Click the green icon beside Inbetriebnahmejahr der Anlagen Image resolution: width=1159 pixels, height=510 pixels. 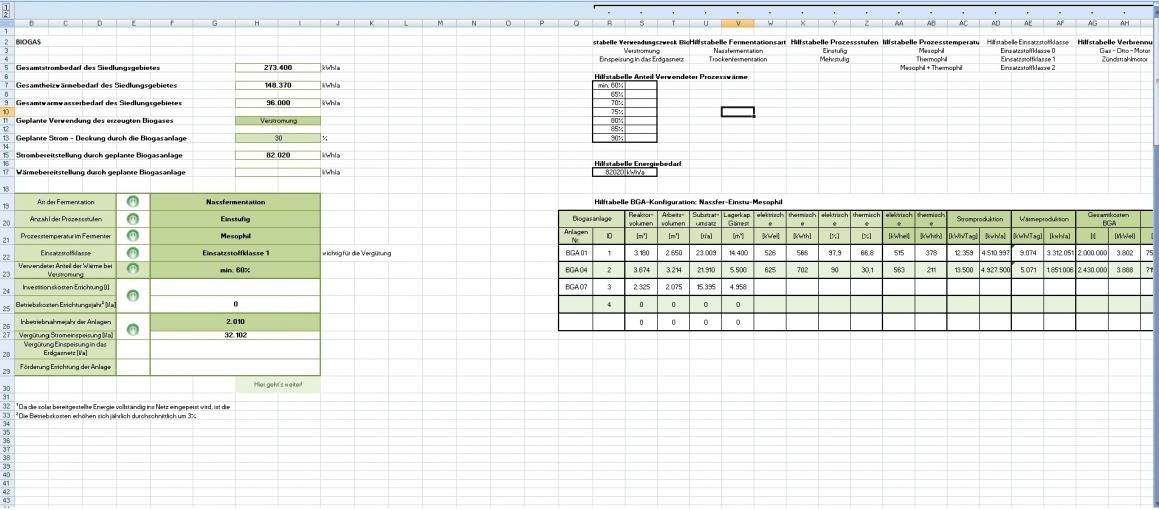click(x=133, y=329)
